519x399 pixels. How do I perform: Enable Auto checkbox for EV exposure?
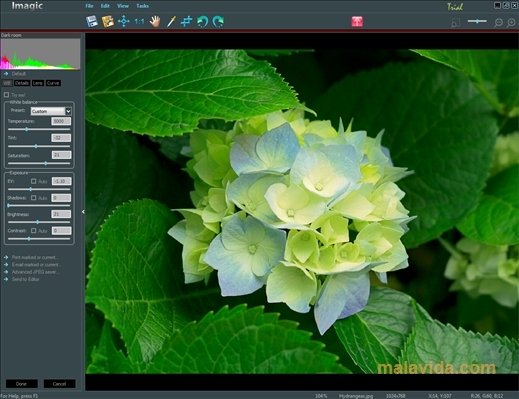tap(34, 181)
